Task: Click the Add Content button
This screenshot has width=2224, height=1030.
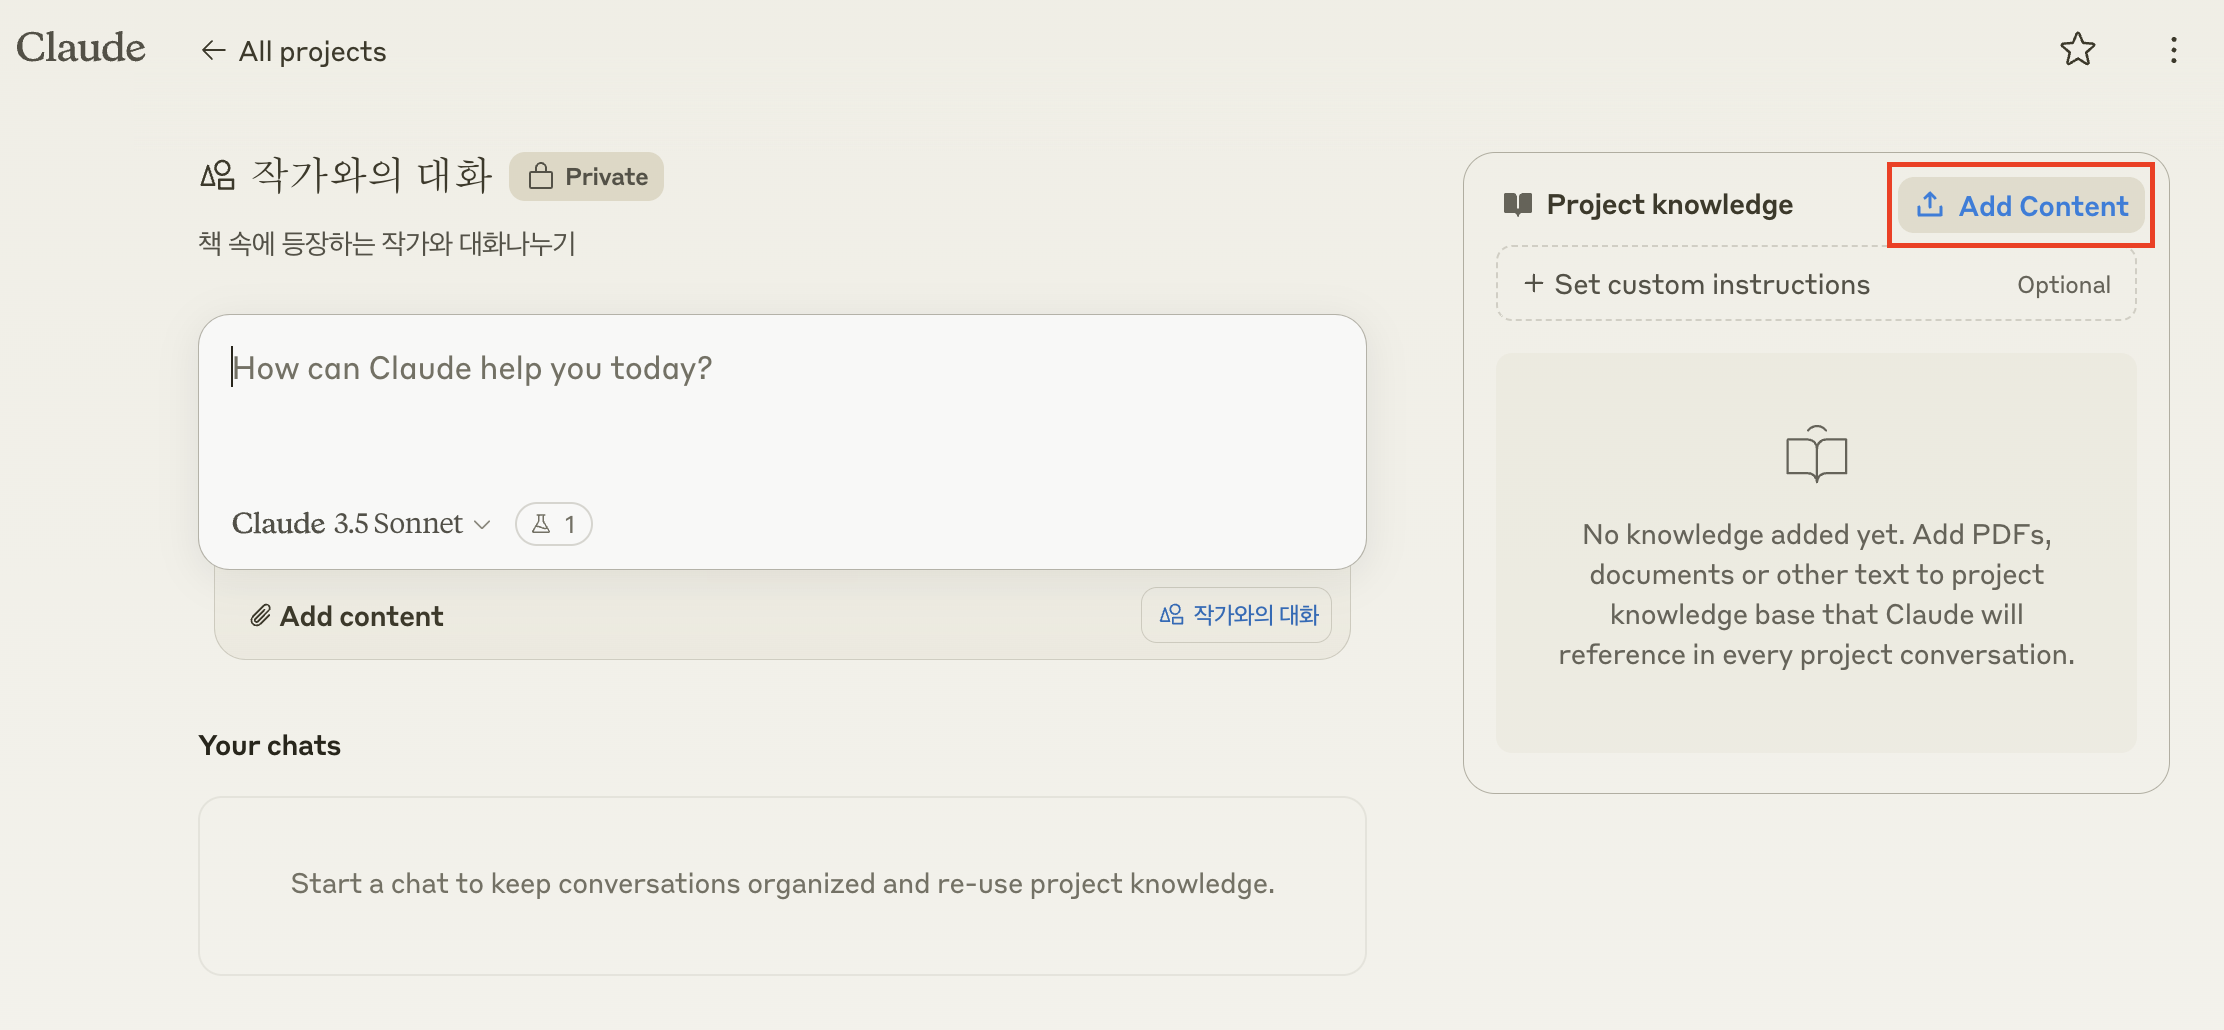Action: (x=2021, y=206)
